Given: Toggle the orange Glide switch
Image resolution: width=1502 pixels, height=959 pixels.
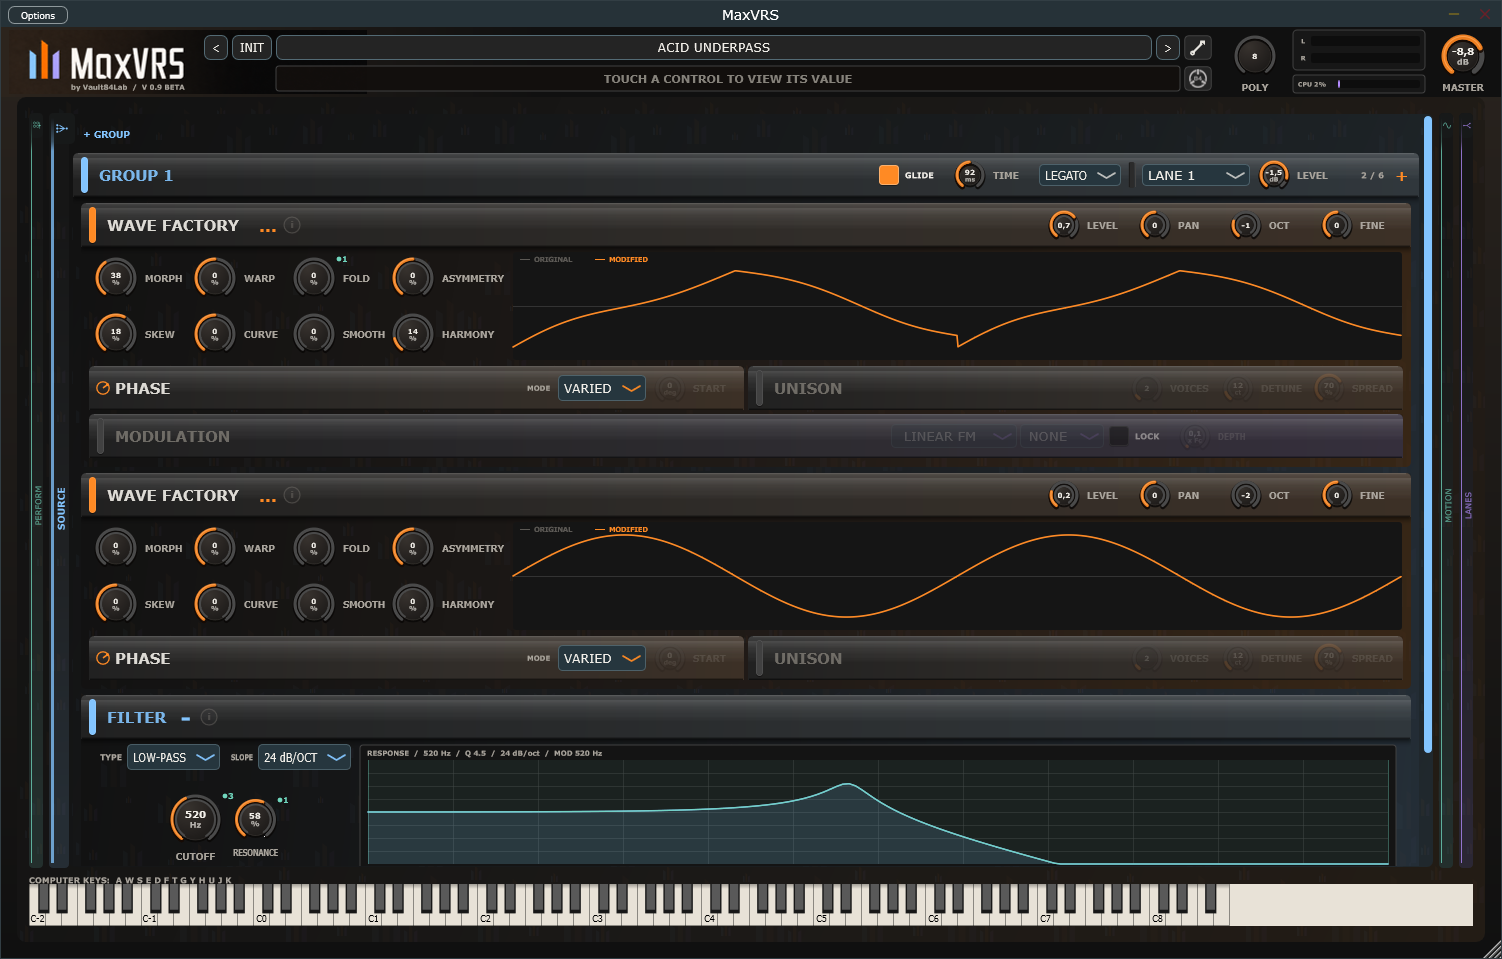Looking at the screenshot, I should 888,175.
